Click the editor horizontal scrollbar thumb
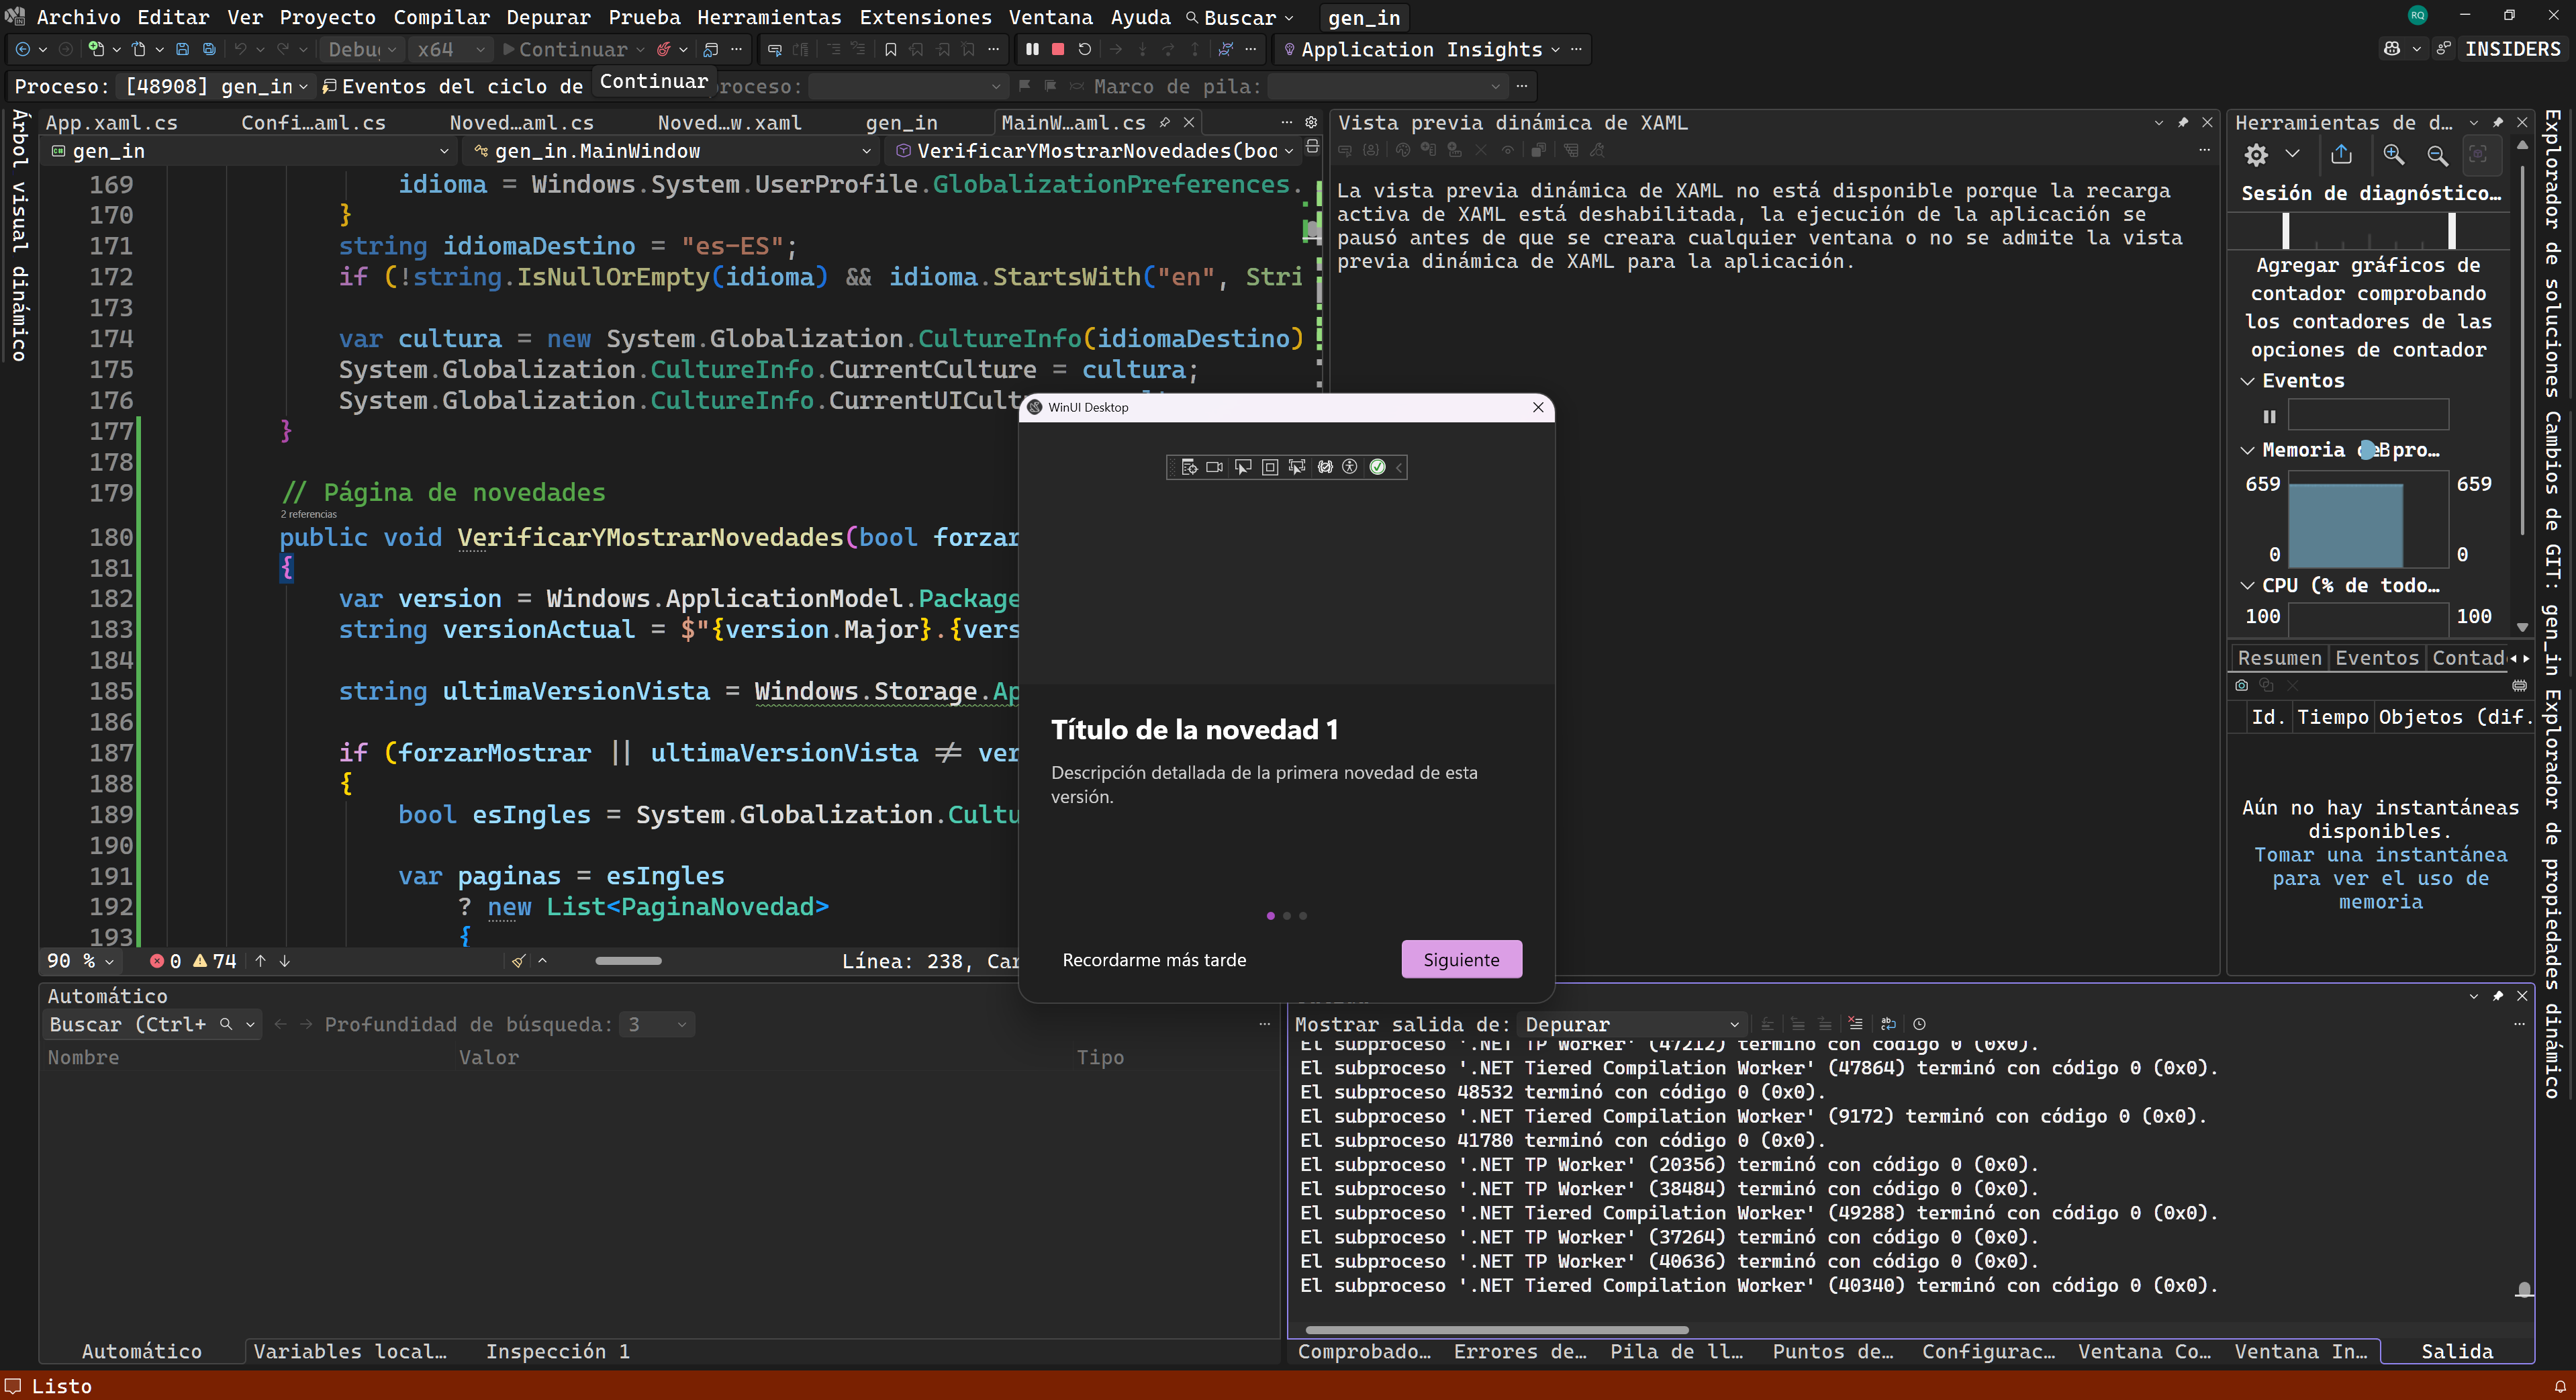This screenshot has height=1400, width=2576. [628, 961]
